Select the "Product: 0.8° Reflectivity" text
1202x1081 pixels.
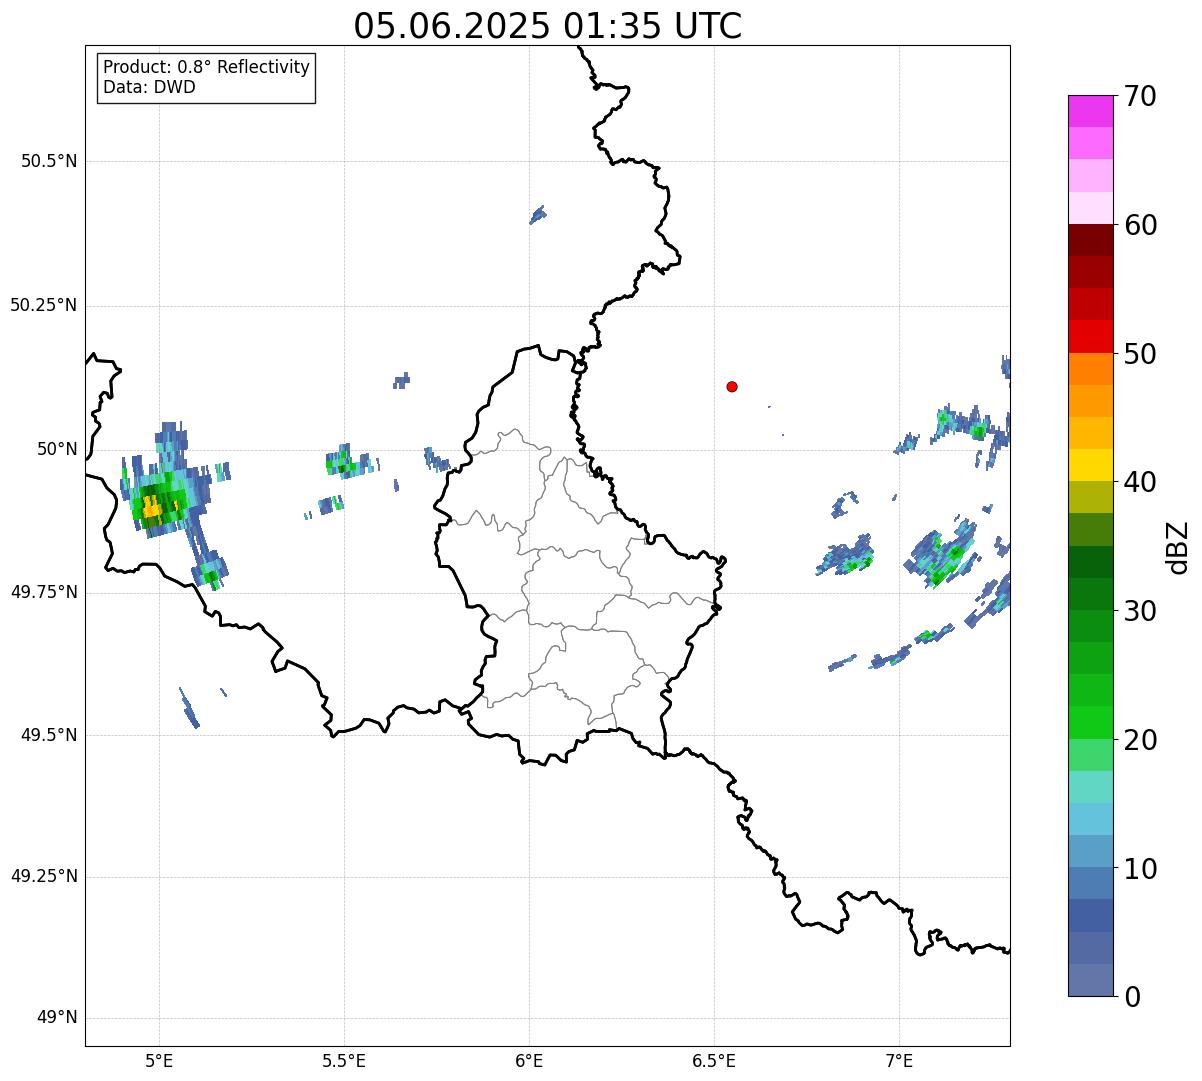pyautogui.click(x=207, y=67)
